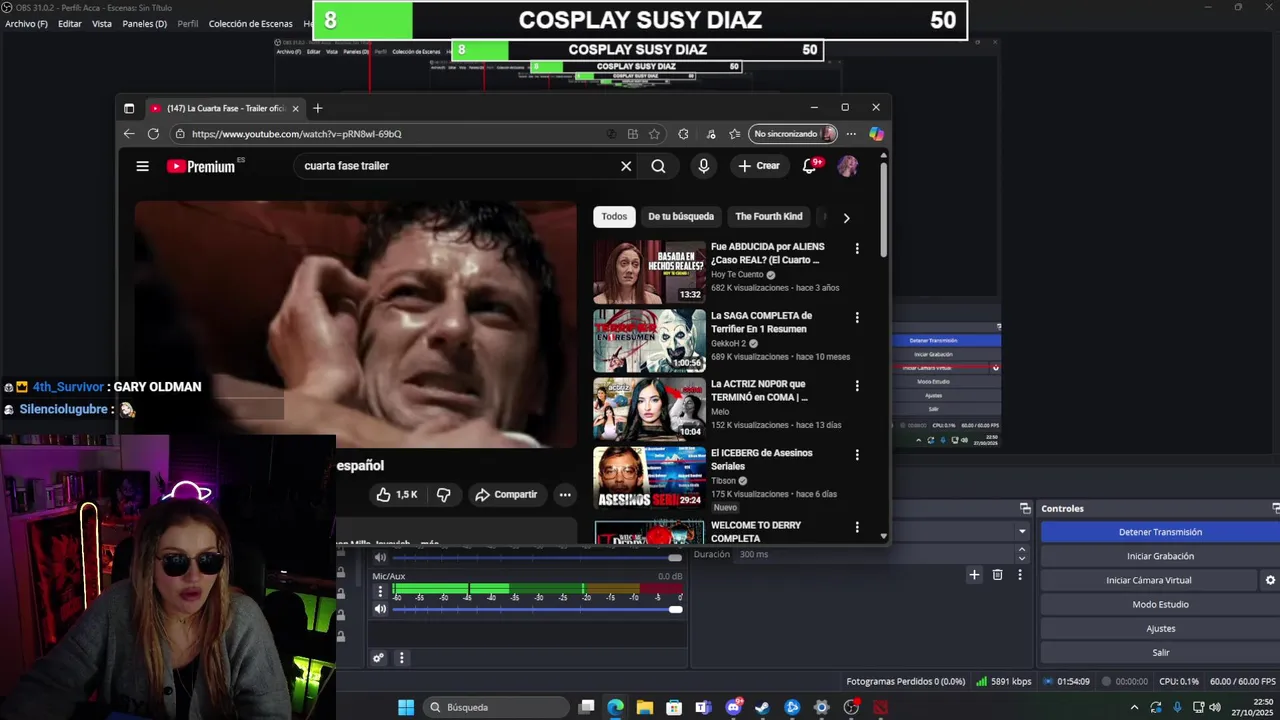
Task: Dislike the video thumbs down
Action: coord(443,495)
